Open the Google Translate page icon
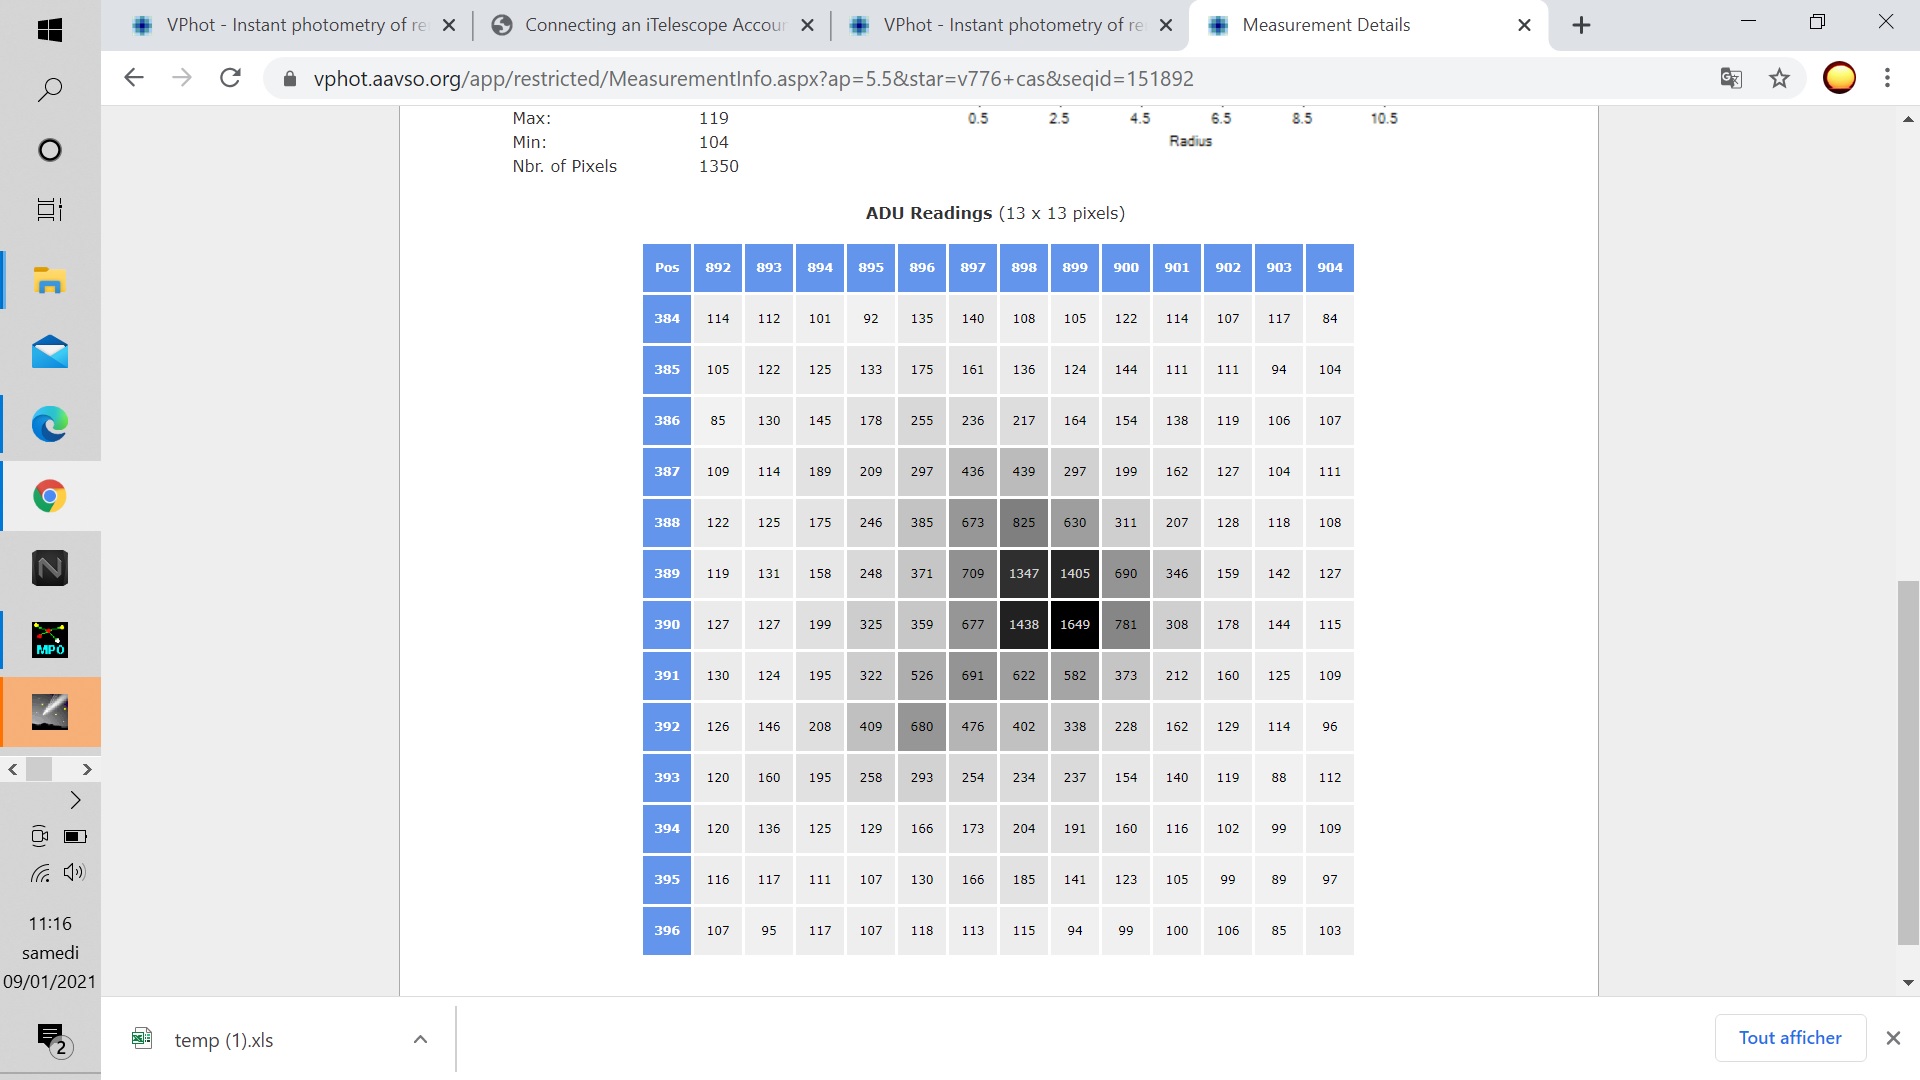This screenshot has height=1080, width=1920. [x=1731, y=78]
